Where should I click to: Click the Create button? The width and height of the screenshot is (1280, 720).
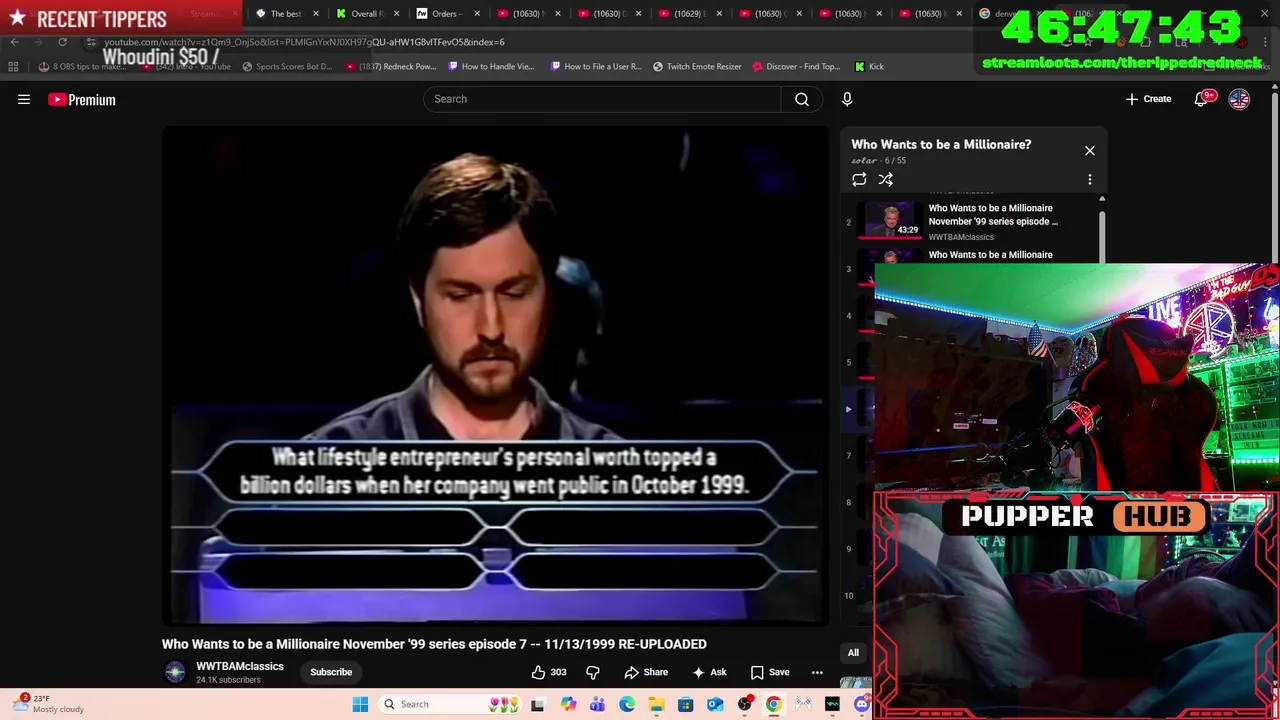pyautogui.click(x=1148, y=99)
